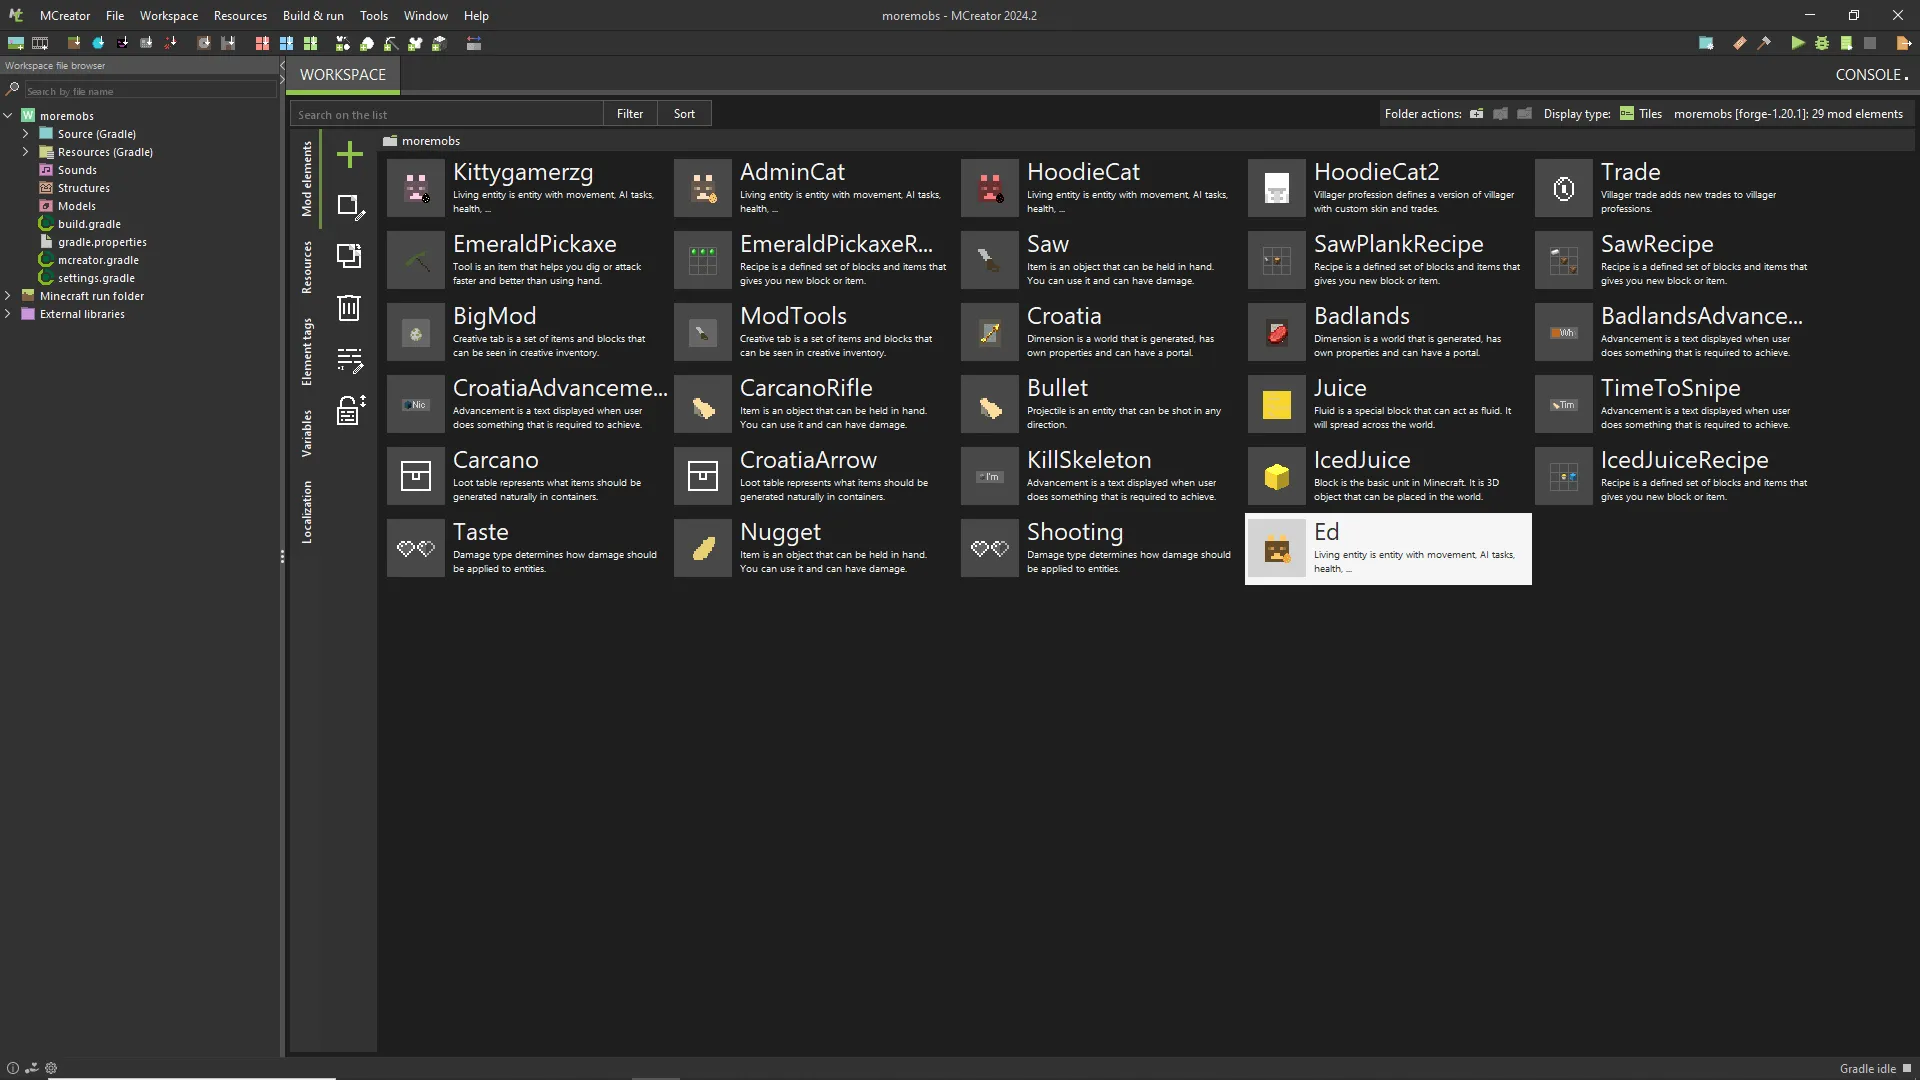Image resolution: width=1920 pixels, height=1080 pixels.
Task: Click the green plus add mod element button
Action: point(350,154)
